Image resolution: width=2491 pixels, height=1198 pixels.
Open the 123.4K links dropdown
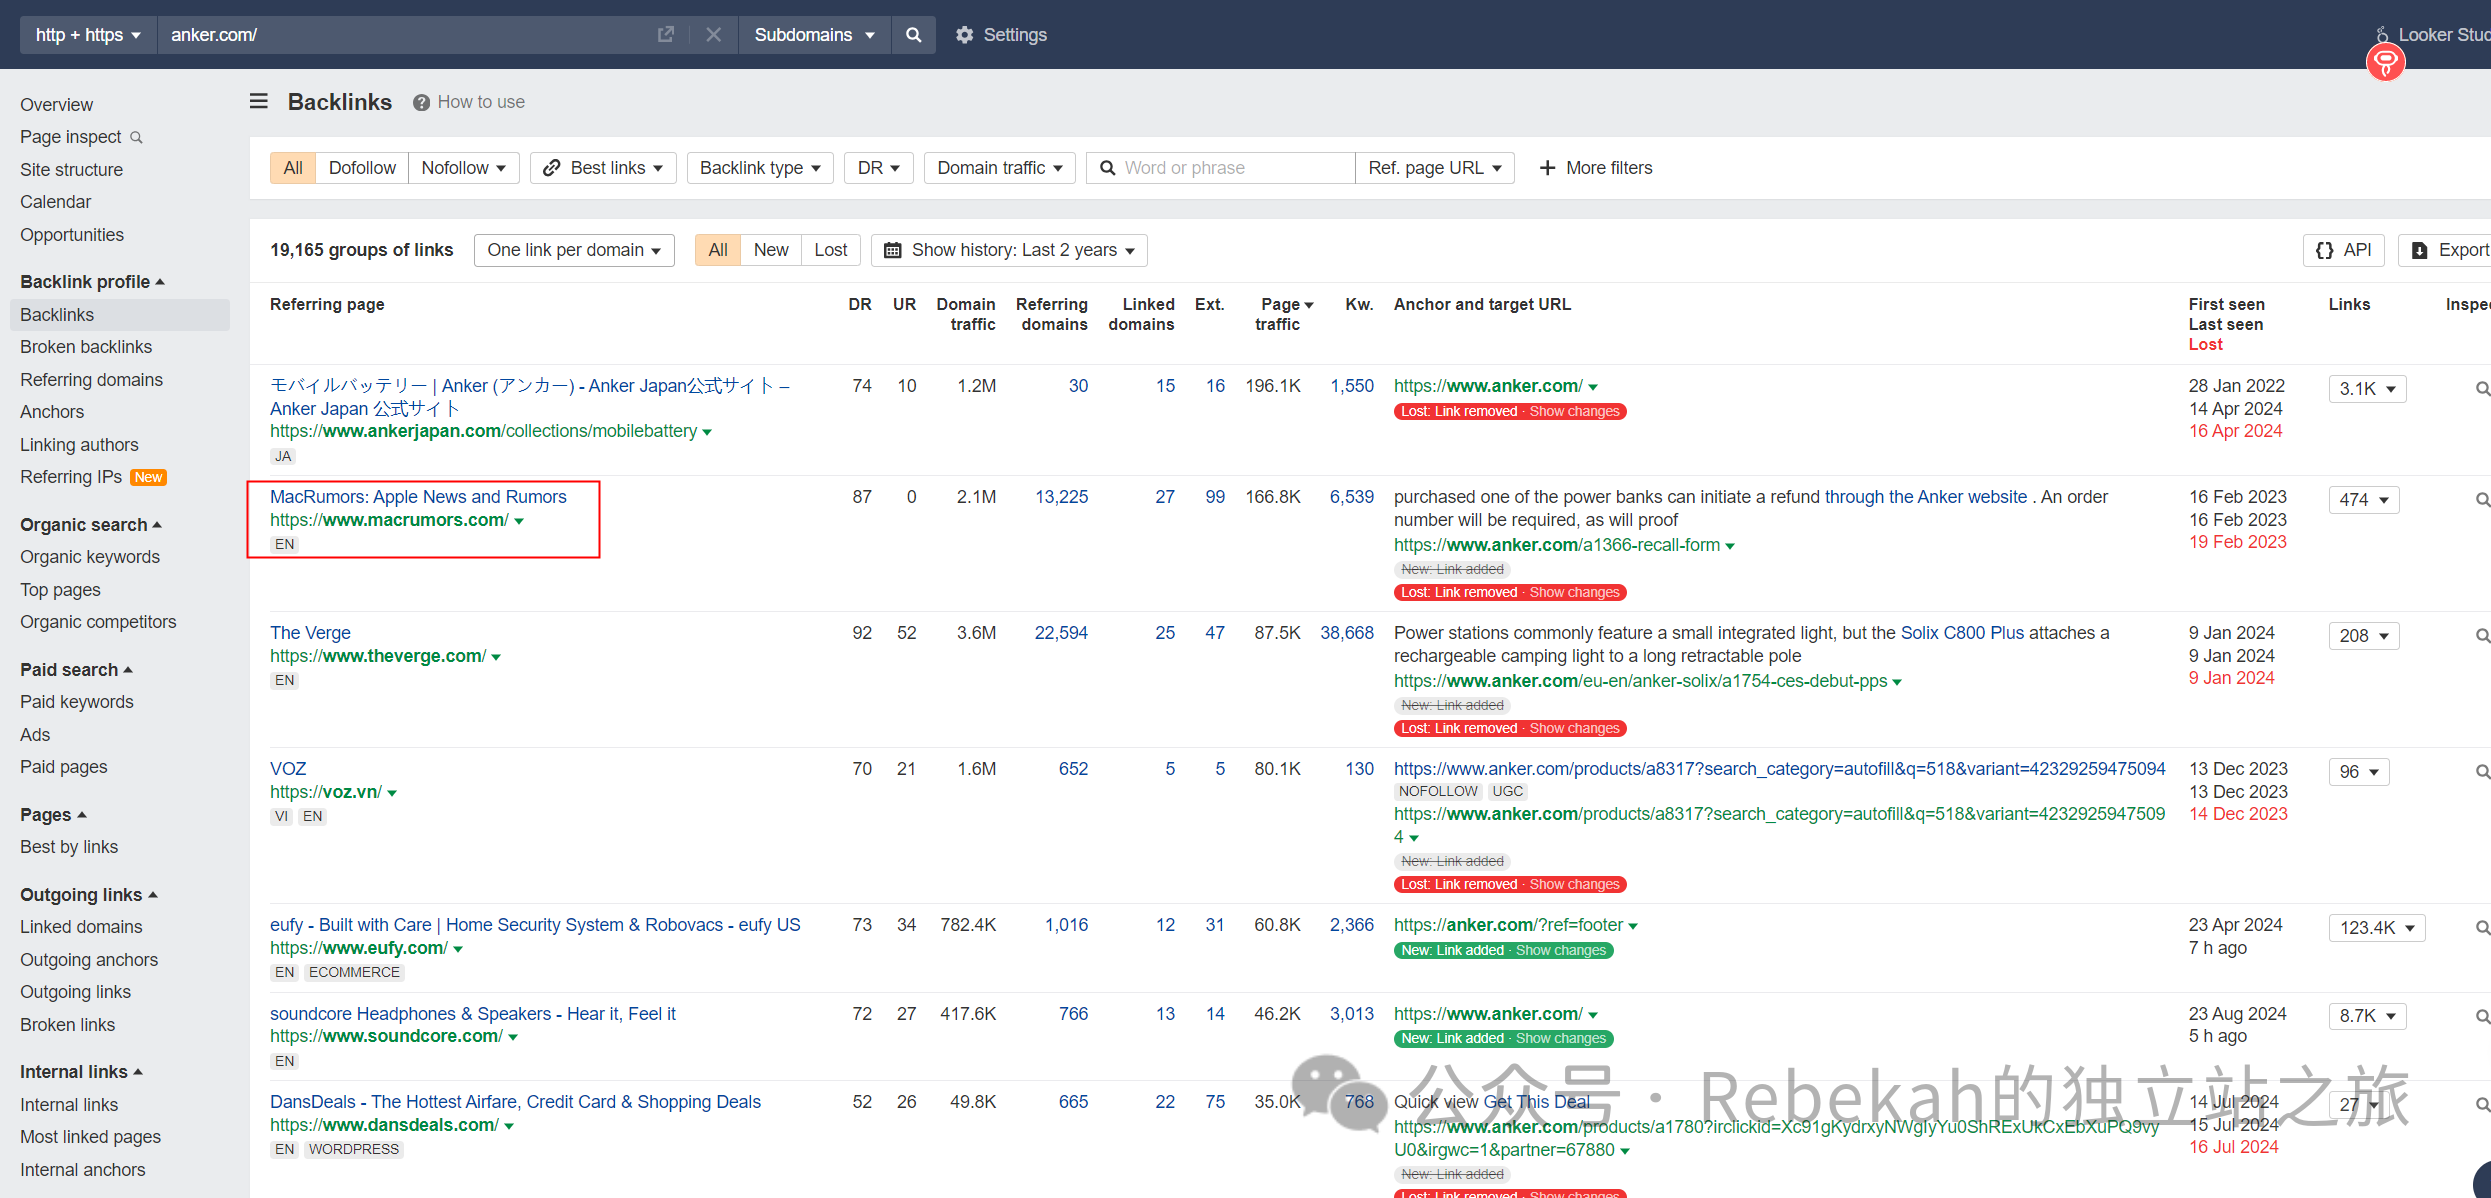[x=2376, y=928]
